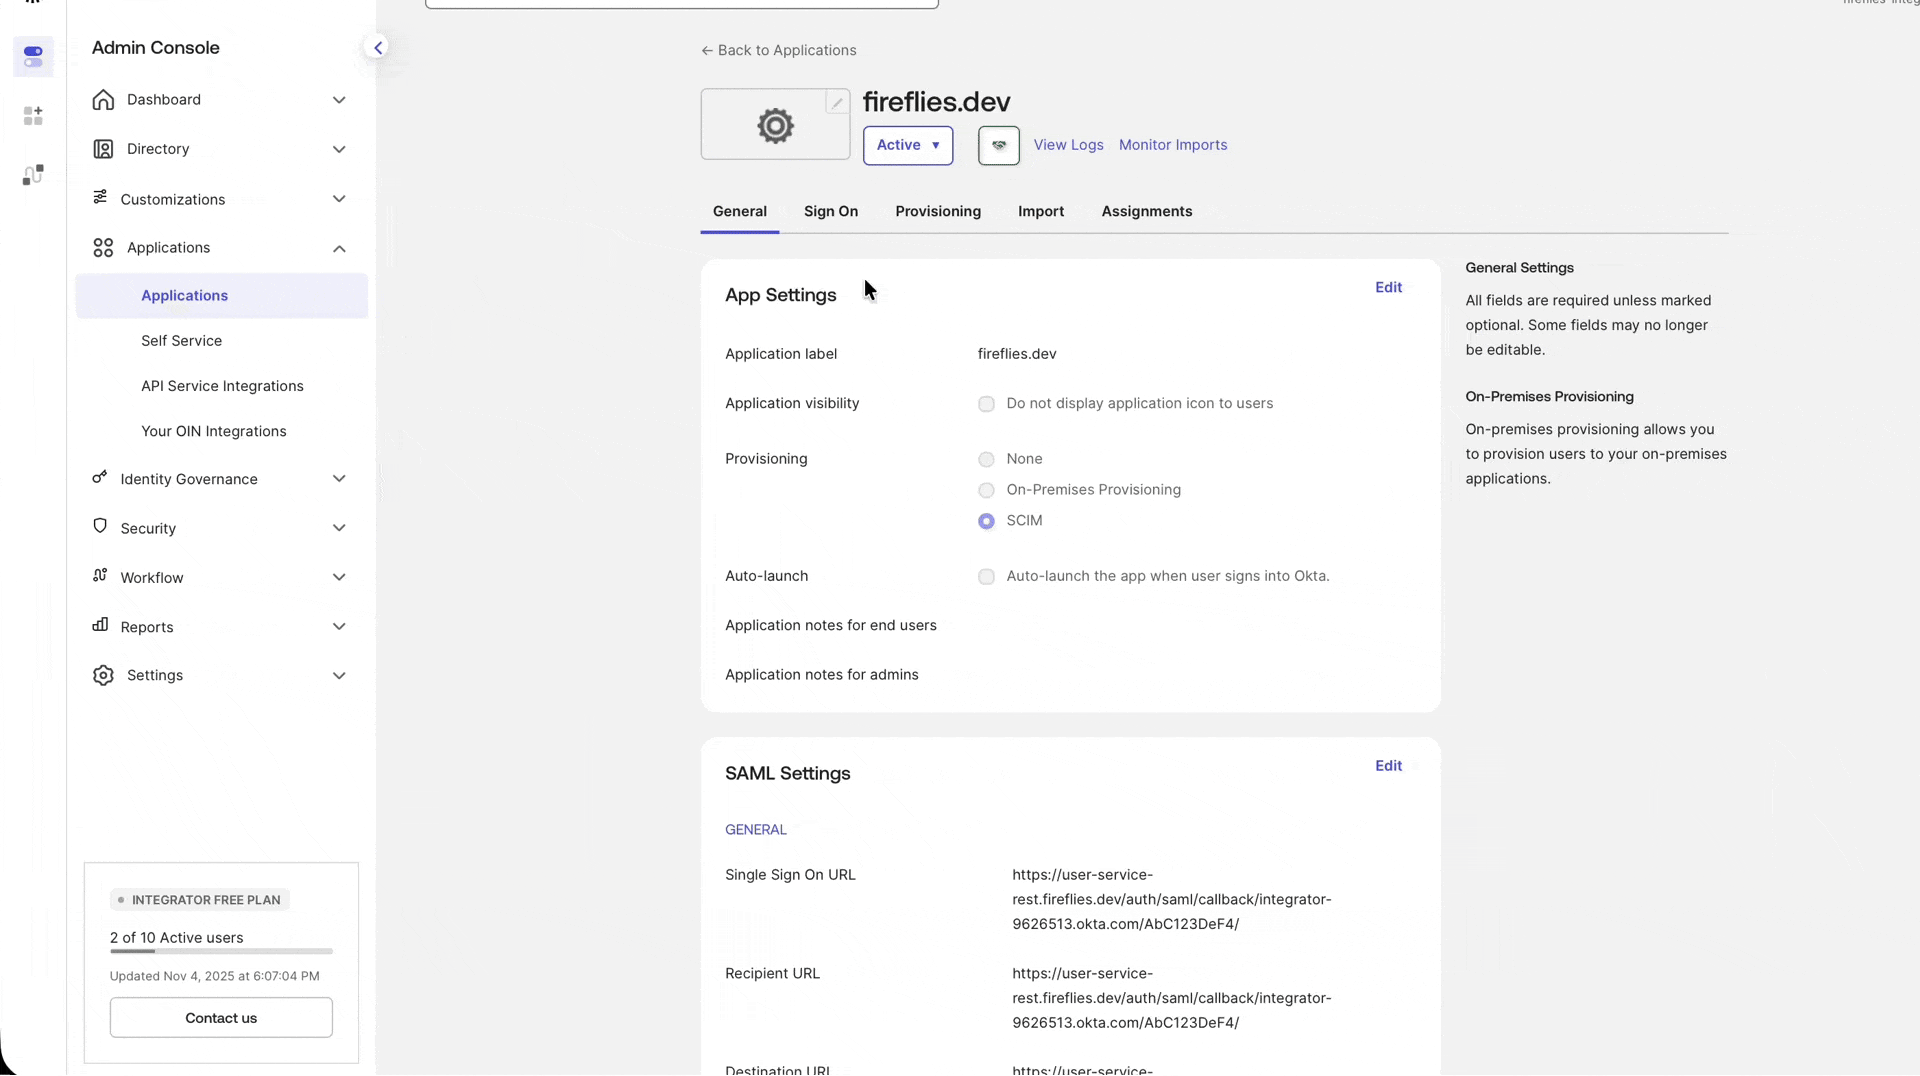Click the Identity Governance icon
The image size is (1920, 1076).
[99, 477]
